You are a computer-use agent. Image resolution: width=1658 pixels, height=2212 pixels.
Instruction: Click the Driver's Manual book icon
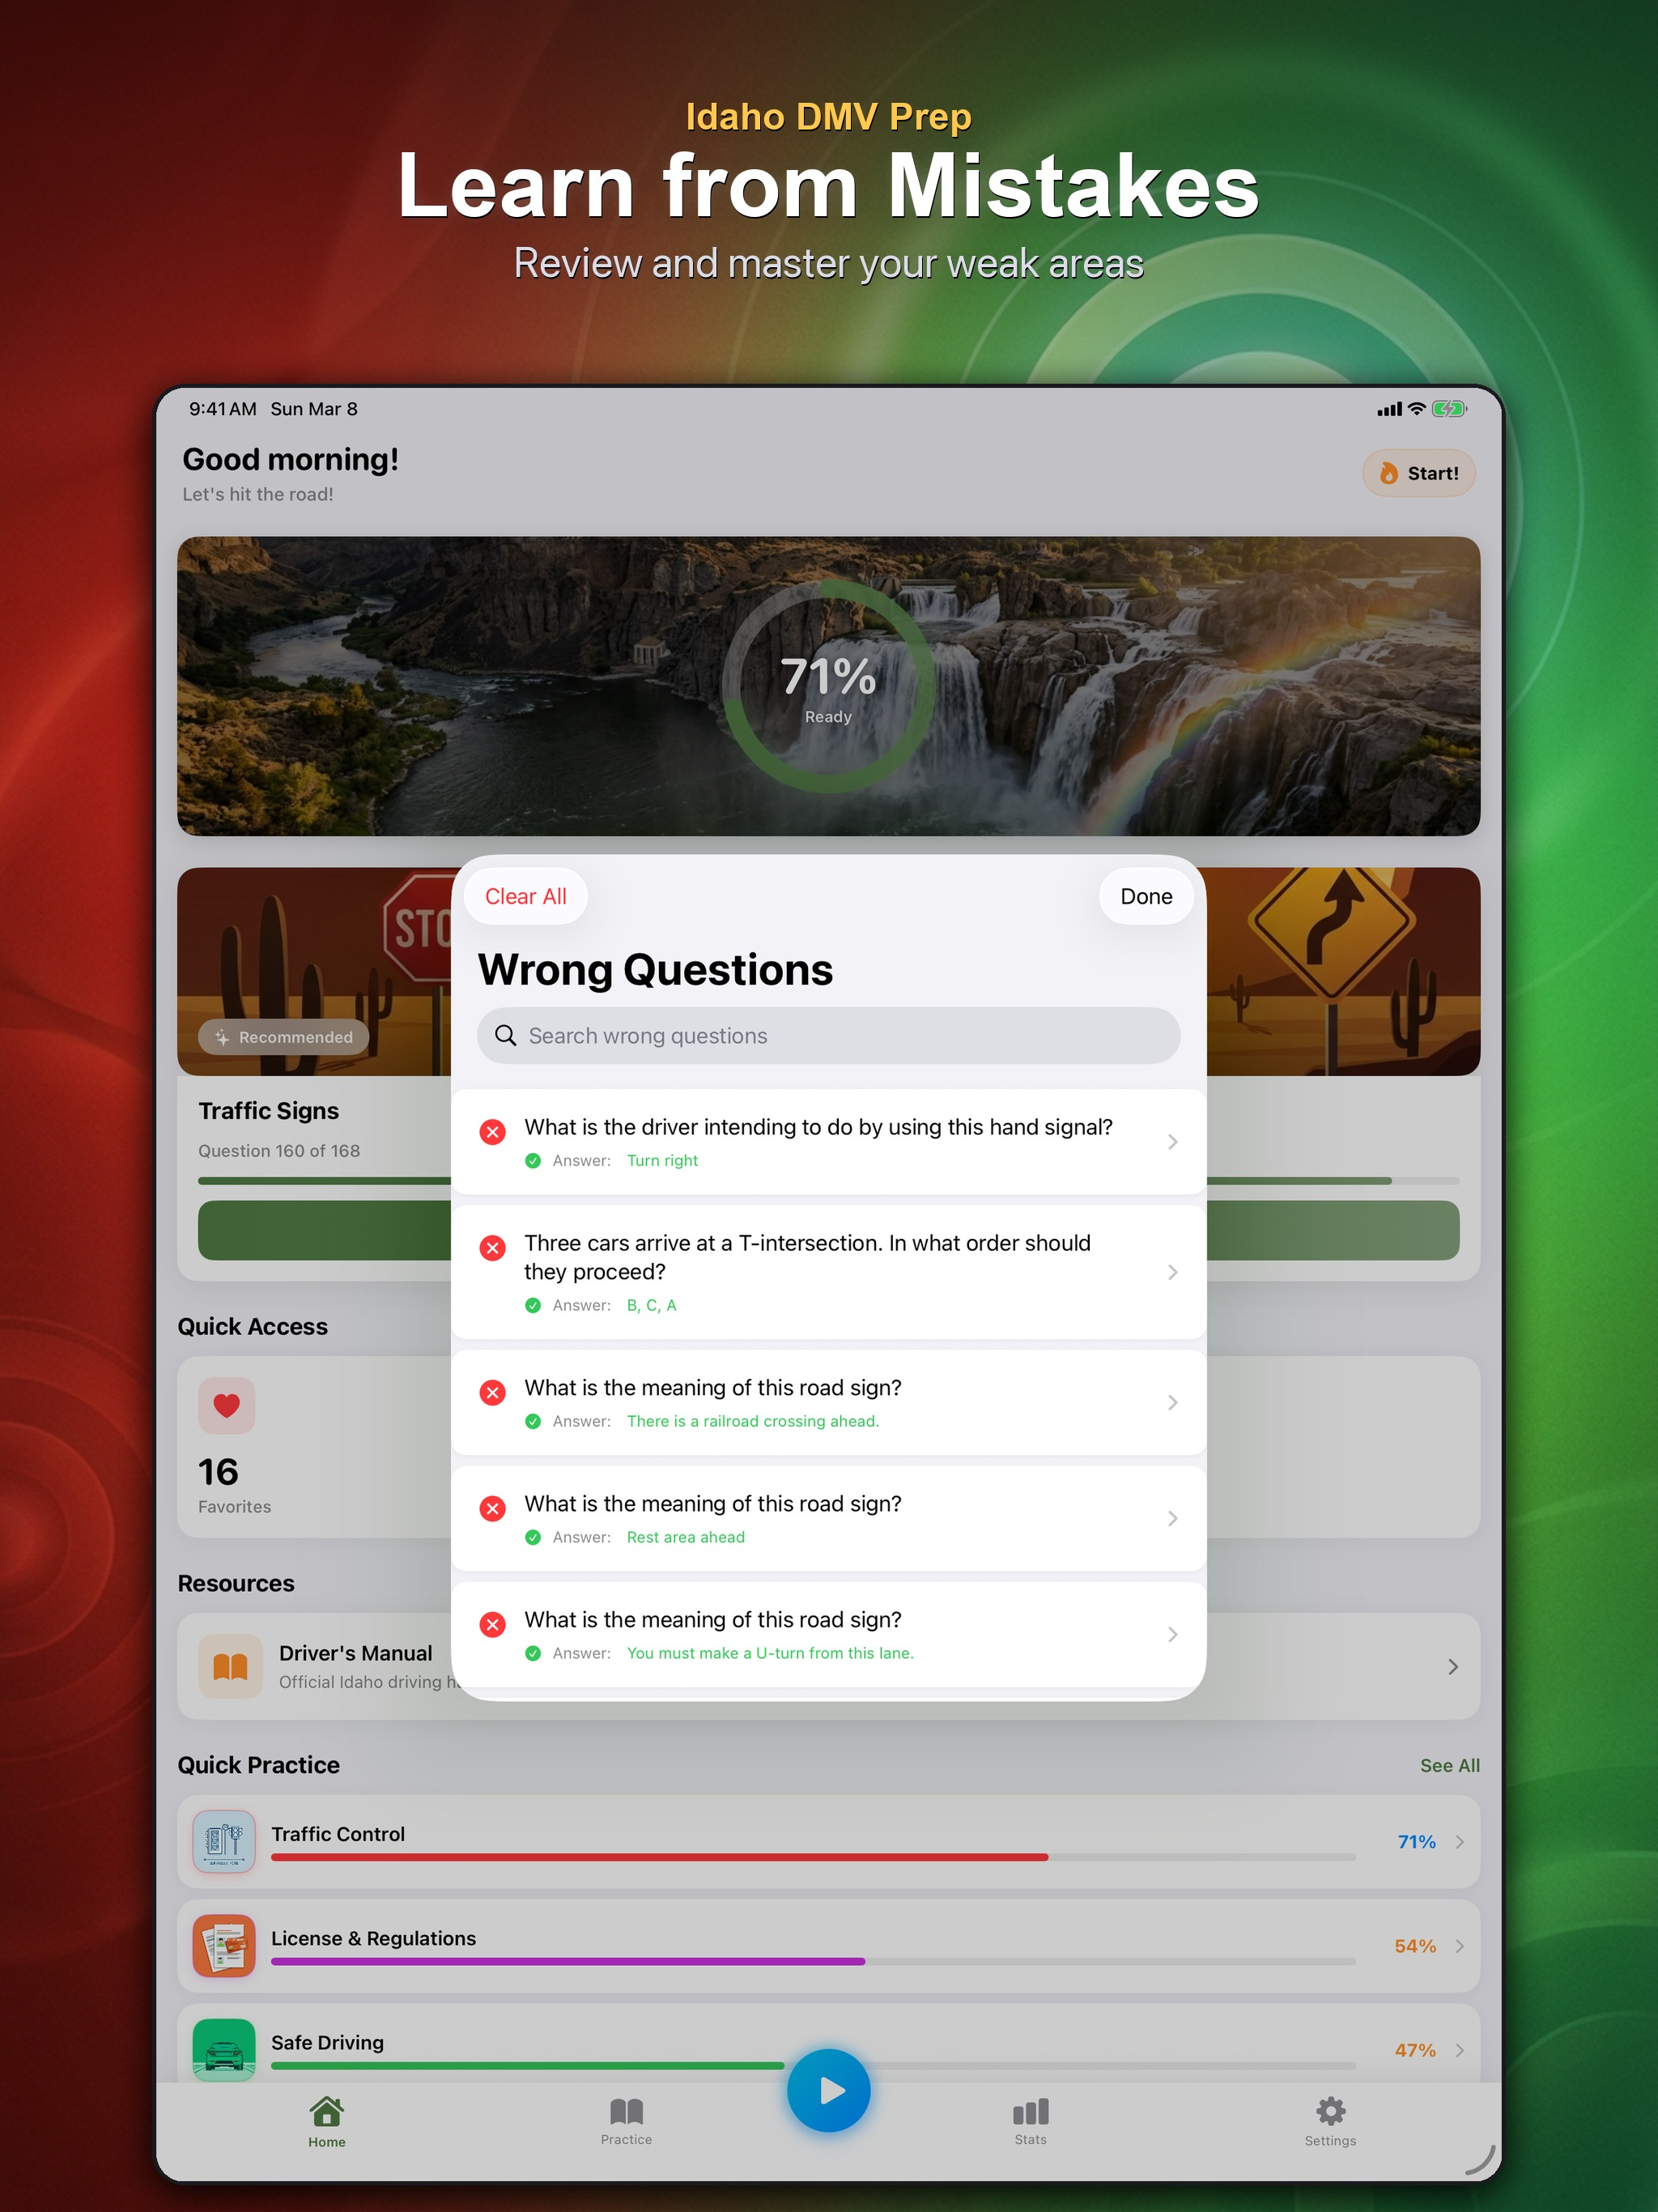pos(230,1666)
